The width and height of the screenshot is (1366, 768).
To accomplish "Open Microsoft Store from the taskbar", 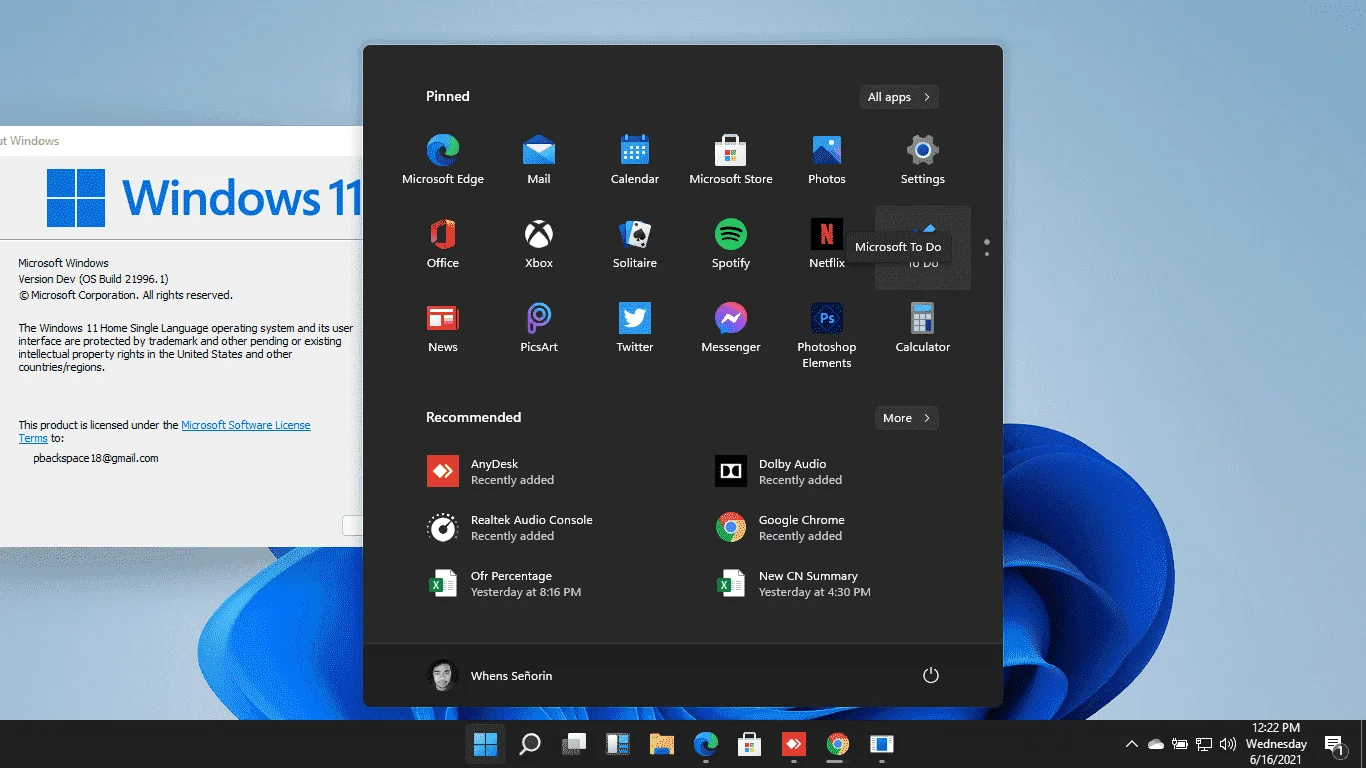I will point(750,744).
